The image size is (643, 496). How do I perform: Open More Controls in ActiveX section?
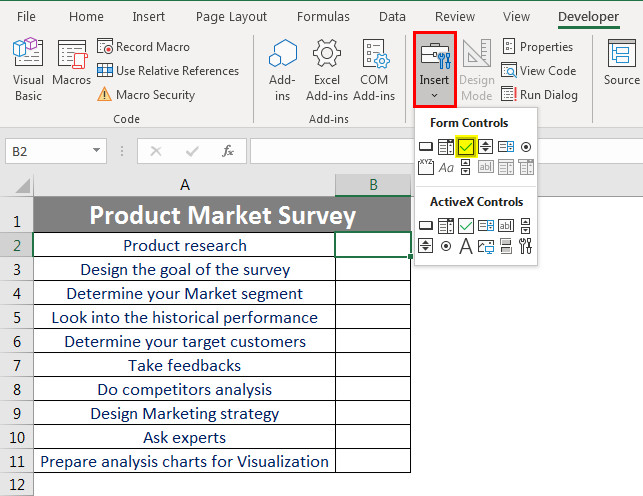click(x=526, y=246)
